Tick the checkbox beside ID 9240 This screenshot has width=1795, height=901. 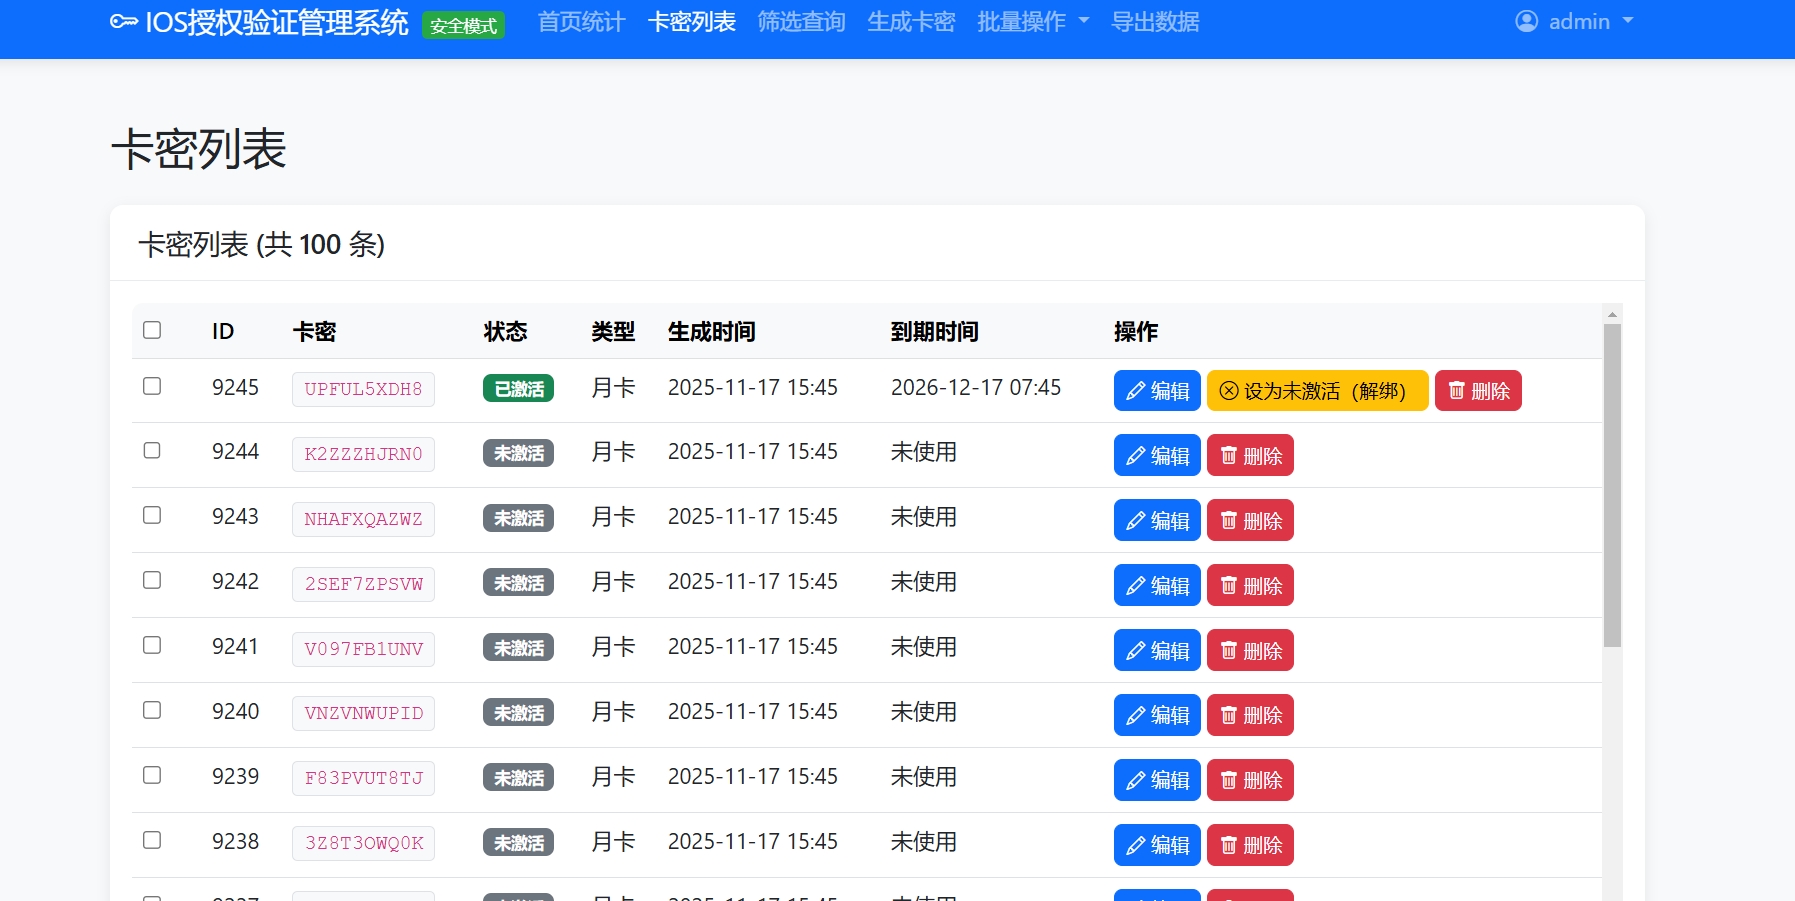pos(152,710)
